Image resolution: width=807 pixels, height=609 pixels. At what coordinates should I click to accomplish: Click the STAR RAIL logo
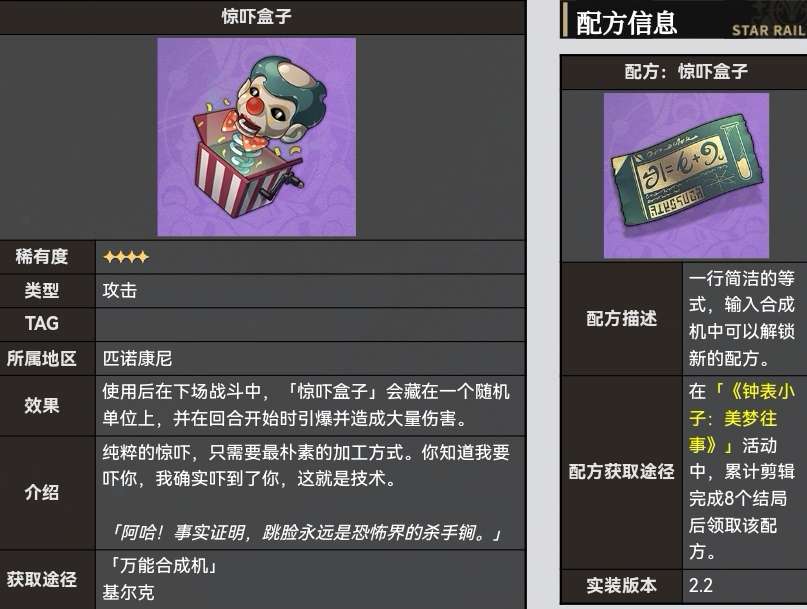coord(769,30)
